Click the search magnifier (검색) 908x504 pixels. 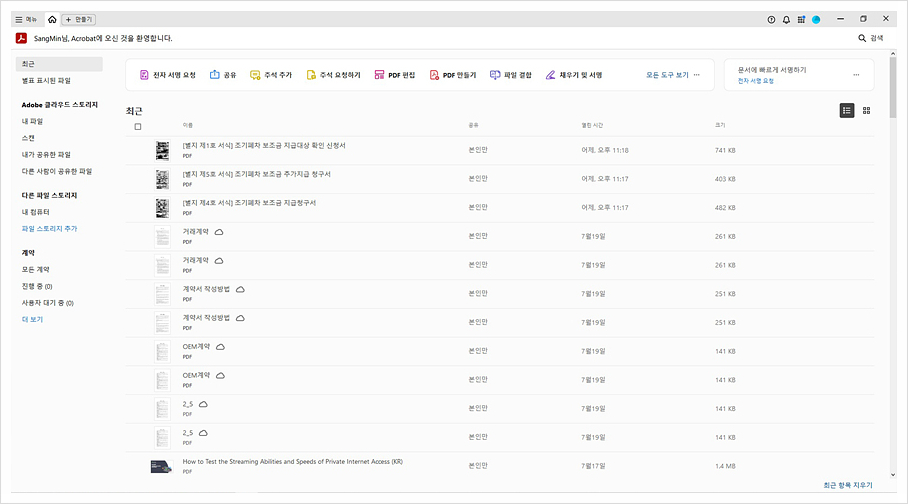tap(870, 38)
